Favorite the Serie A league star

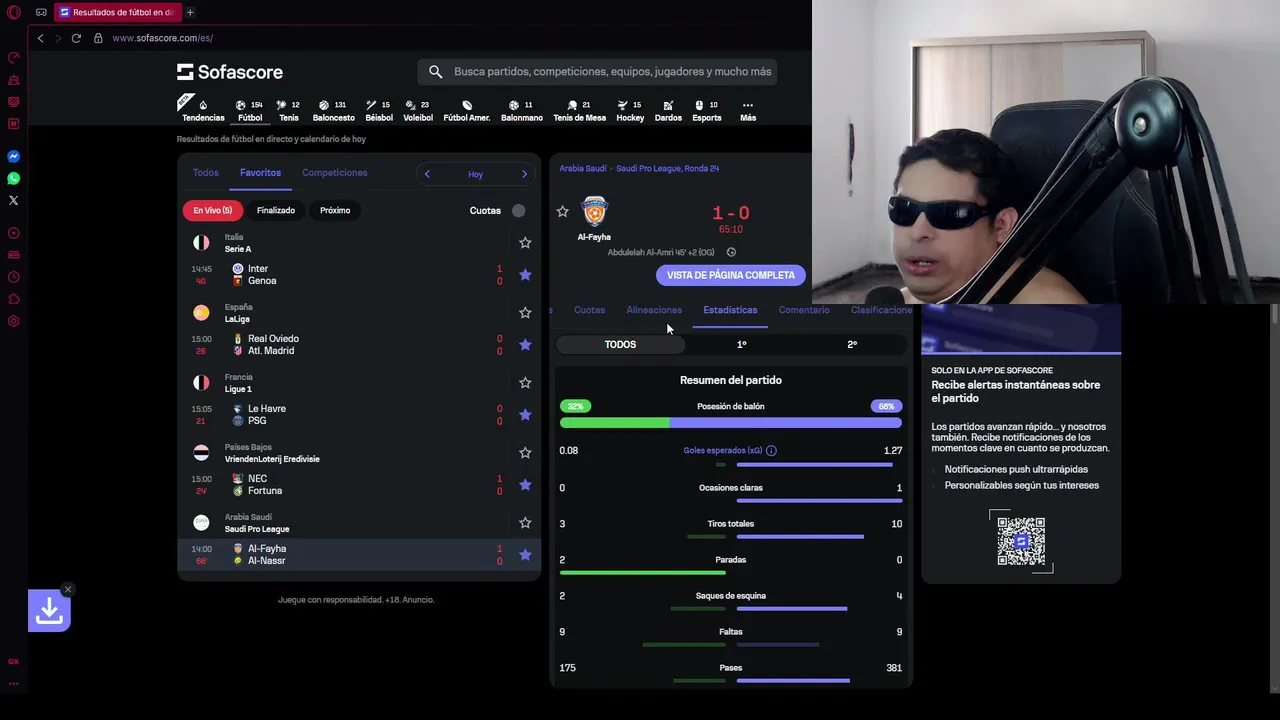(x=525, y=242)
